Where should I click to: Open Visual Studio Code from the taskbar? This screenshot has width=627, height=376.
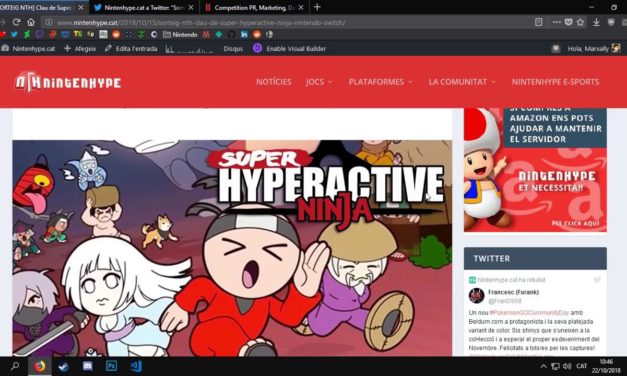[x=136, y=366]
